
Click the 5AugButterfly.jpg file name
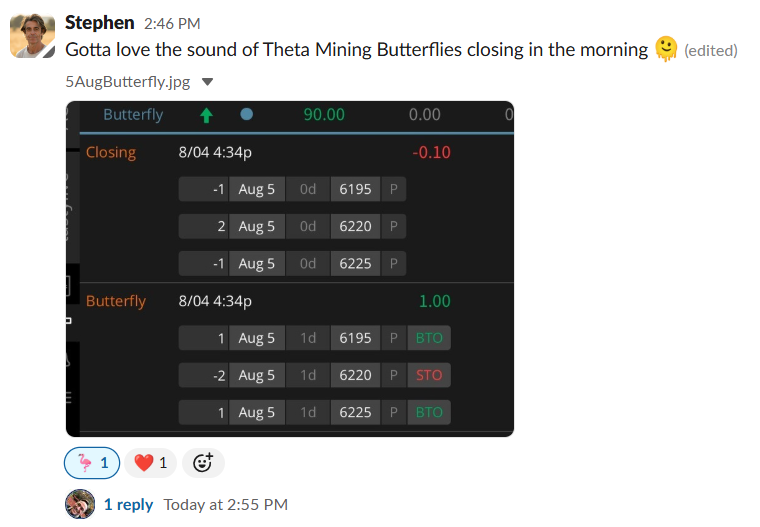click(x=127, y=81)
